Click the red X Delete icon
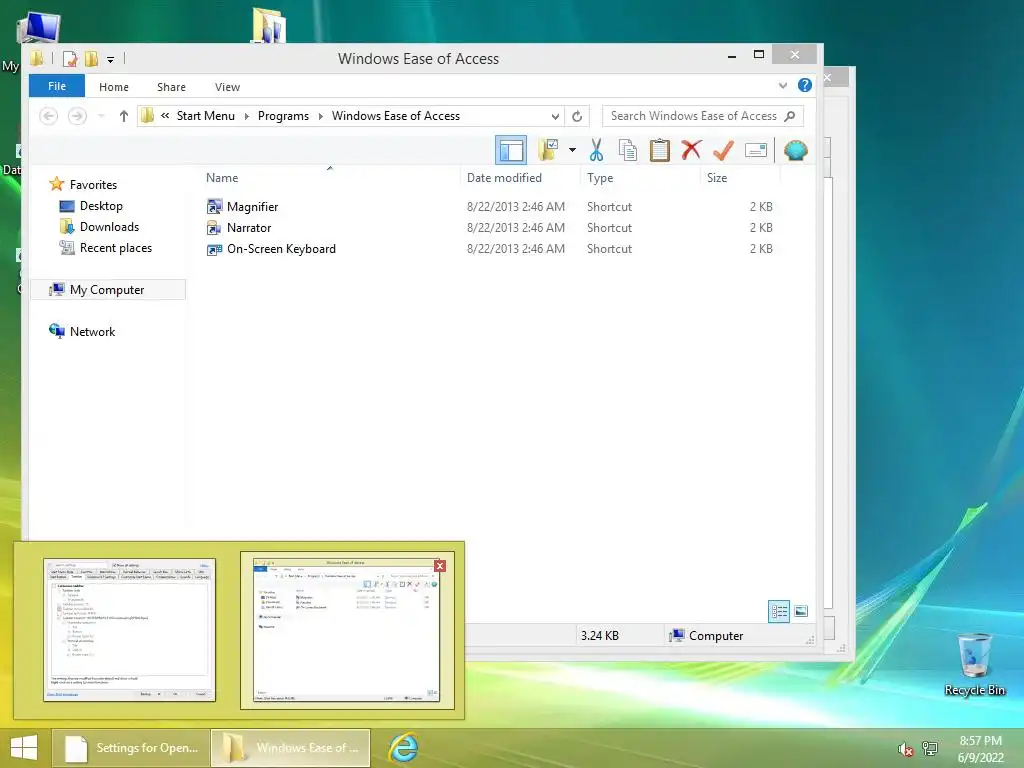This screenshot has height=768, width=1024. pos(691,150)
